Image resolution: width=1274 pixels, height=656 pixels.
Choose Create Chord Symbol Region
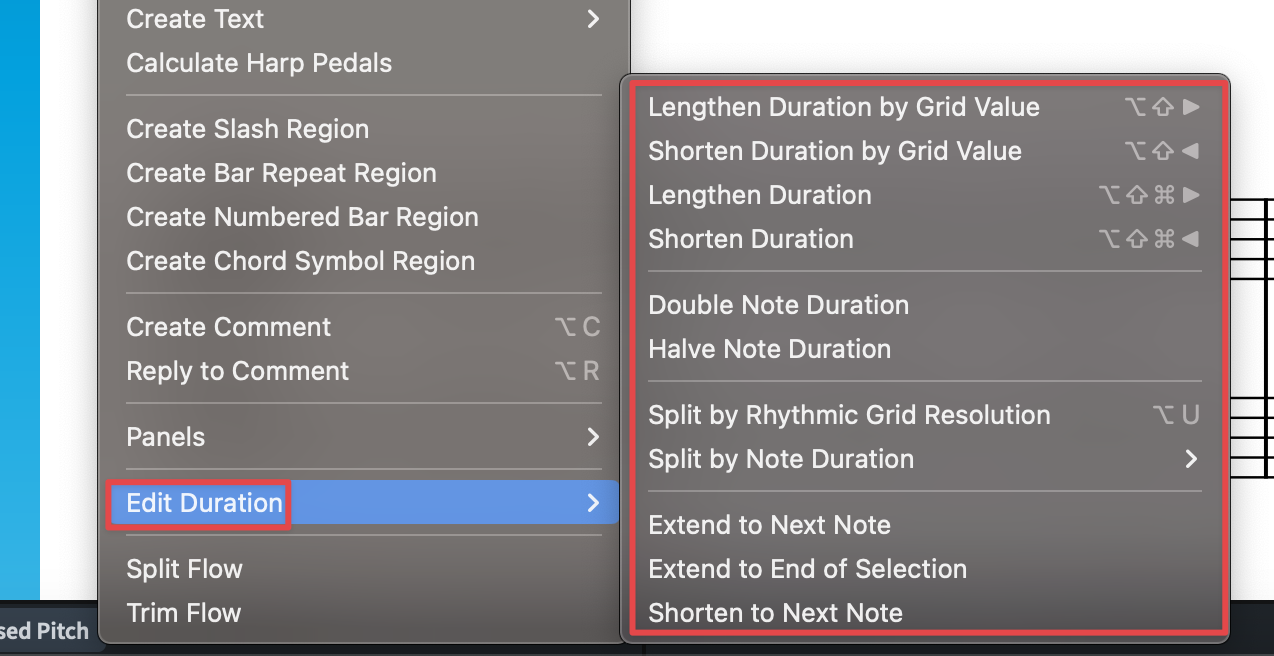pyautogui.click(x=300, y=261)
